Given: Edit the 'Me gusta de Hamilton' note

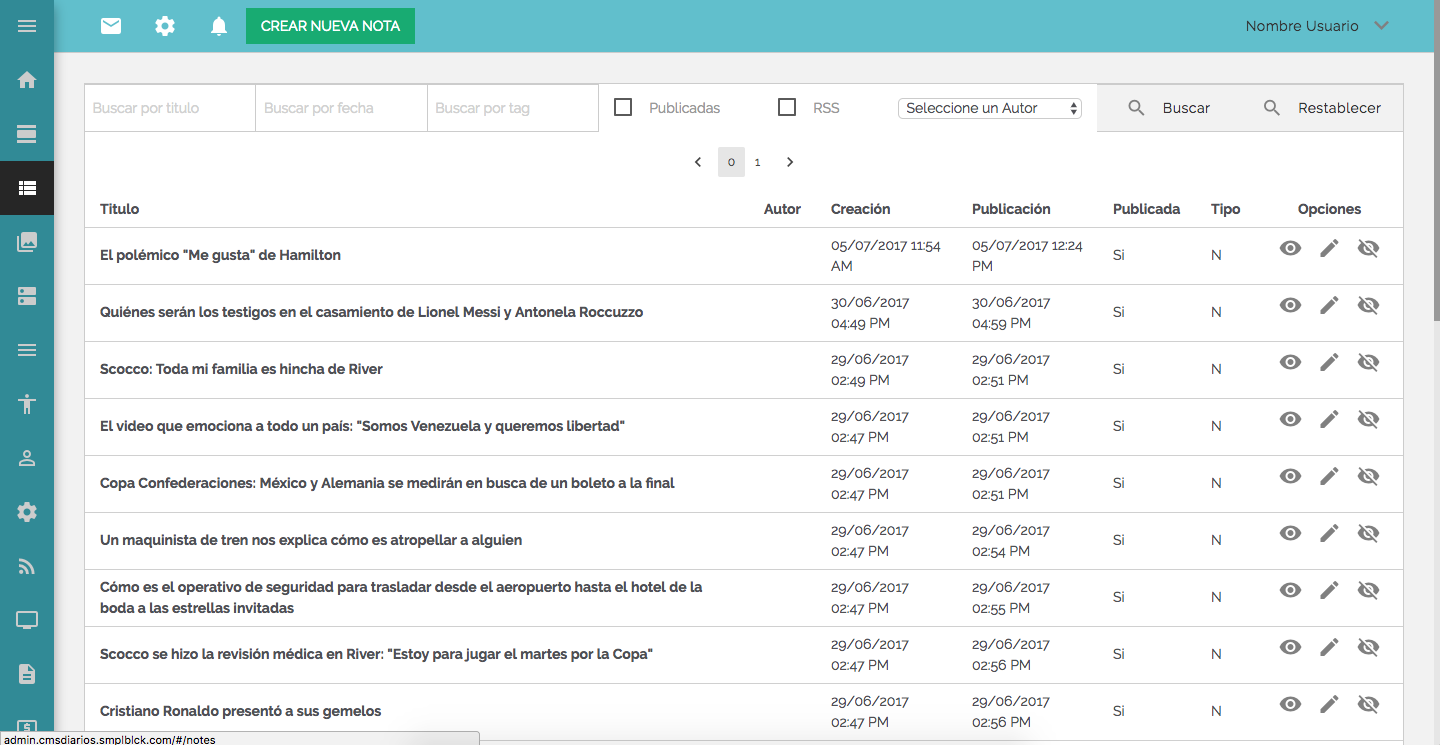Looking at the screenshot, I should 1329,248.
